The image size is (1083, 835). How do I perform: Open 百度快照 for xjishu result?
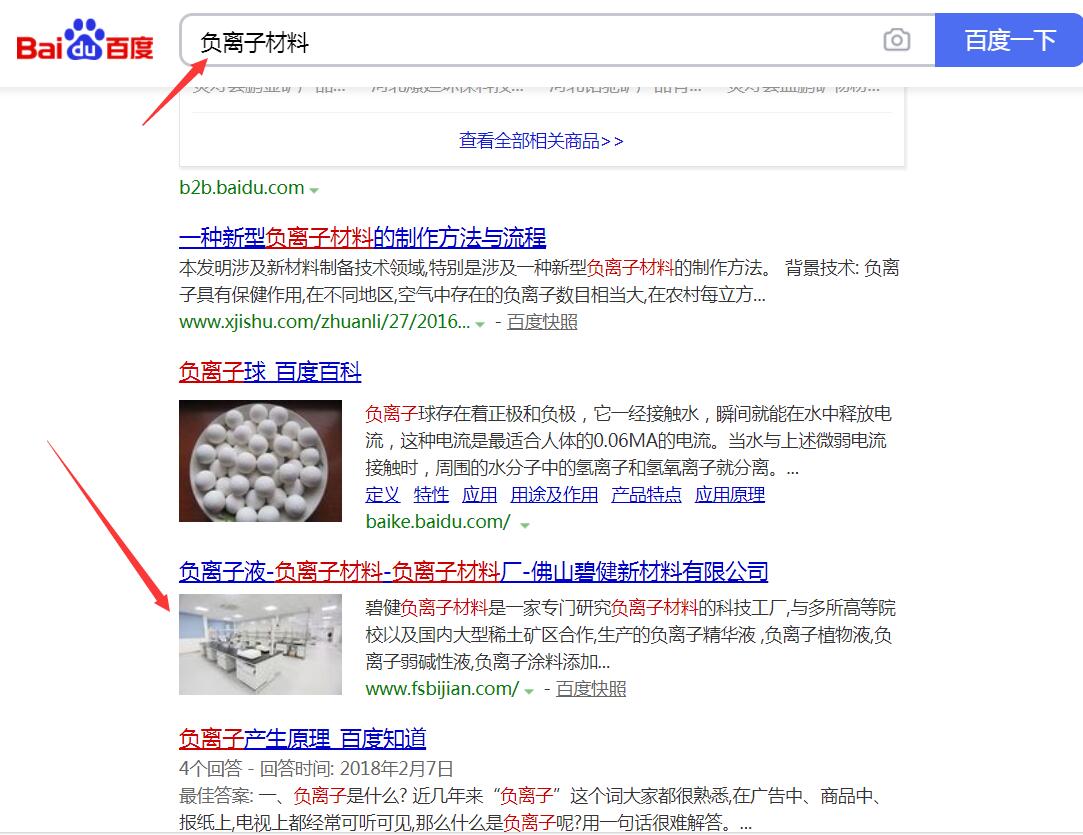[x=542, y=322]
